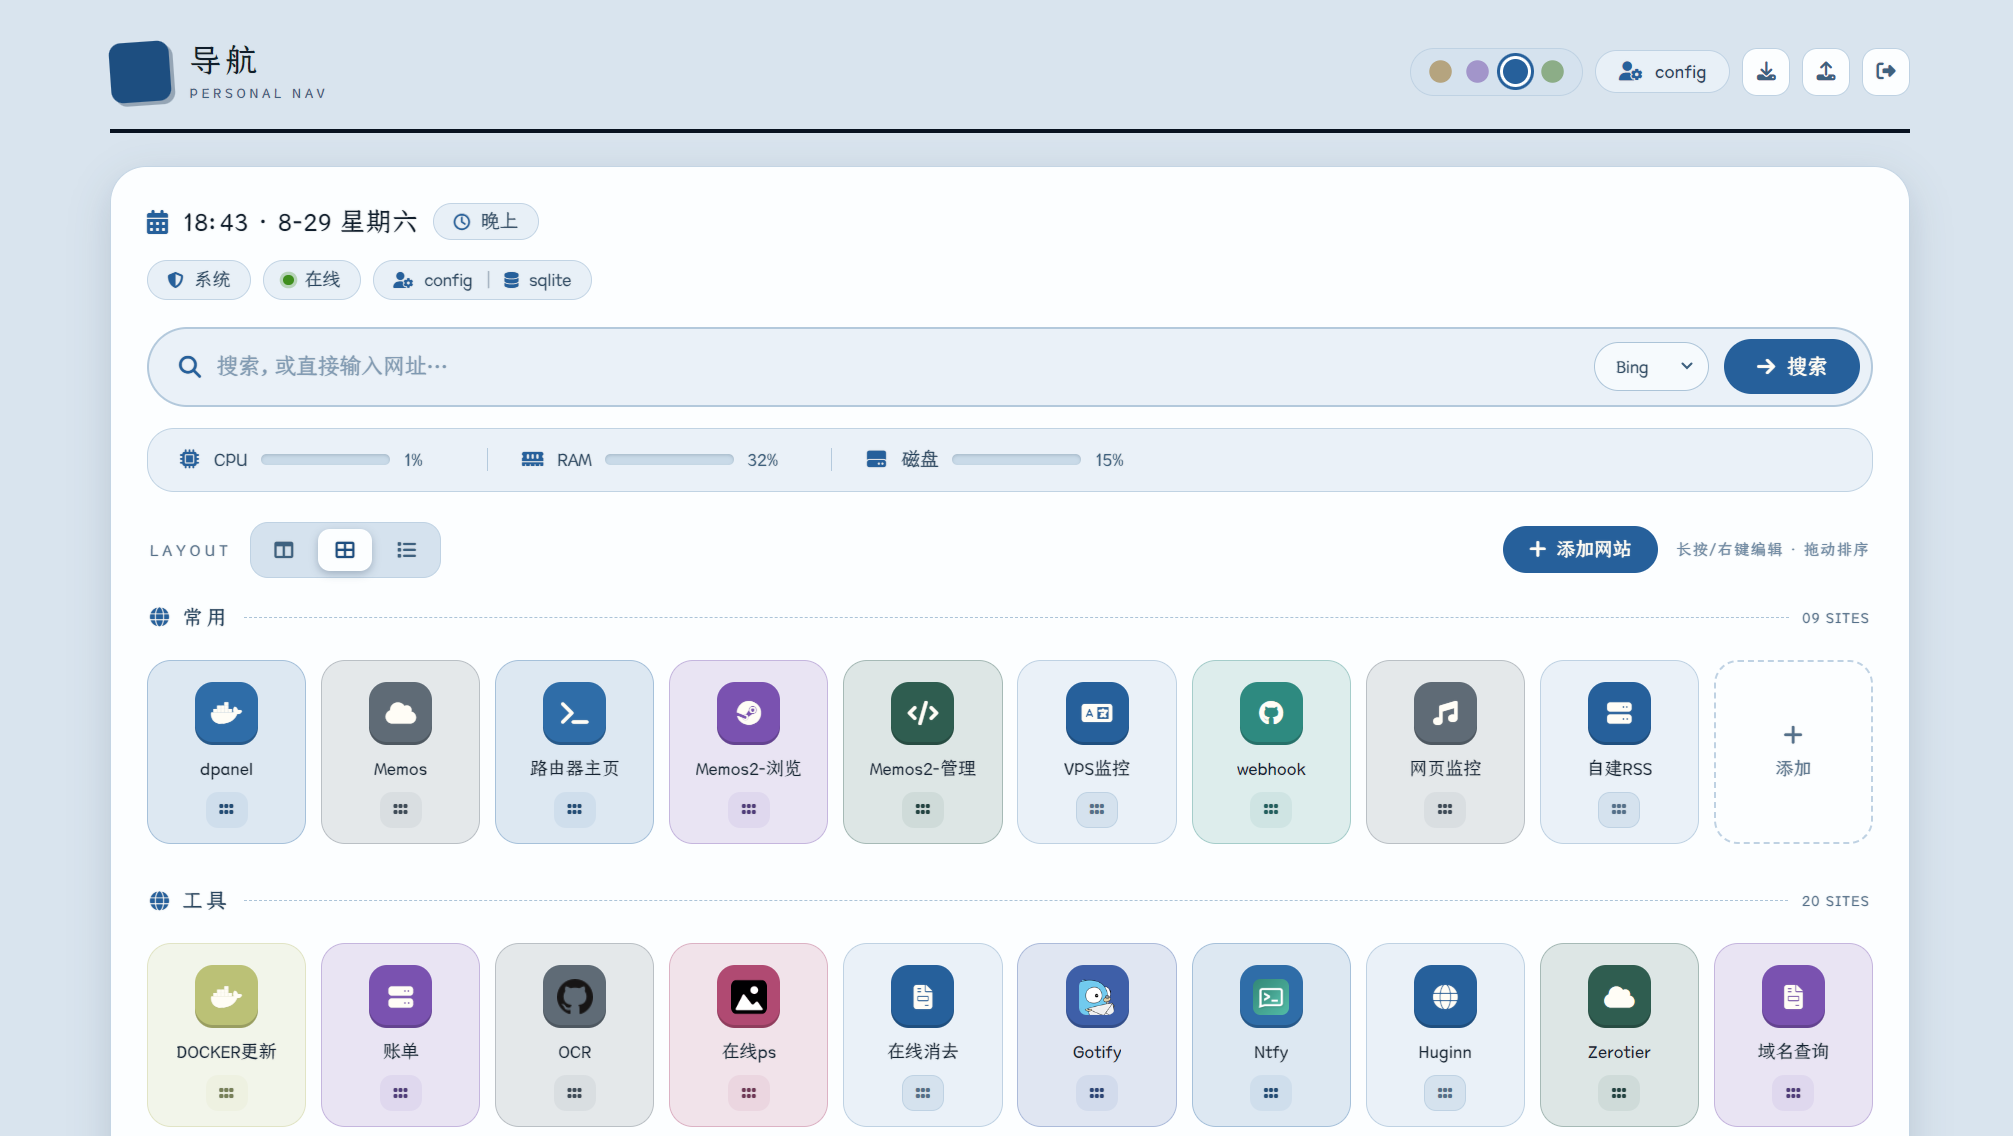This screenshot has height=1136, width=2013.
Task: Open the 域名查询 document icon
Action: [x=1793, y=996]
